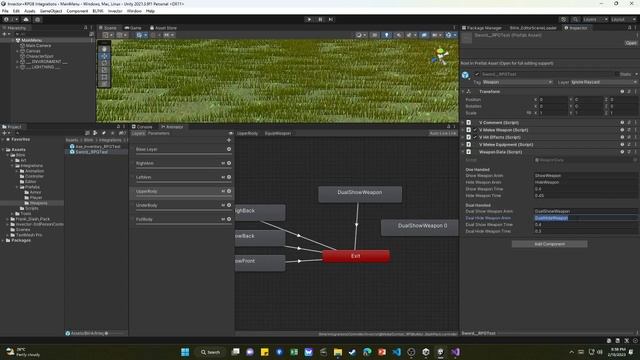Open UpperBody layer settings gear

pos(229,191)
